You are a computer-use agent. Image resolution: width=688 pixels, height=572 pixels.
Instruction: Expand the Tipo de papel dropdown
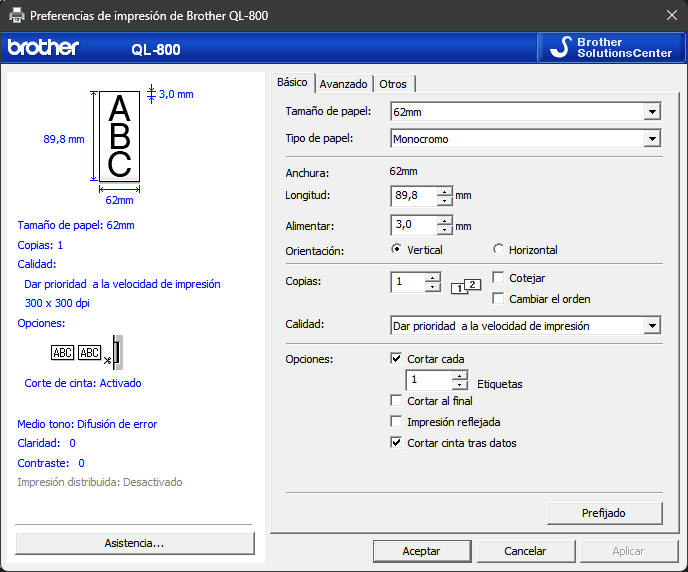click(x=652, y=139)
